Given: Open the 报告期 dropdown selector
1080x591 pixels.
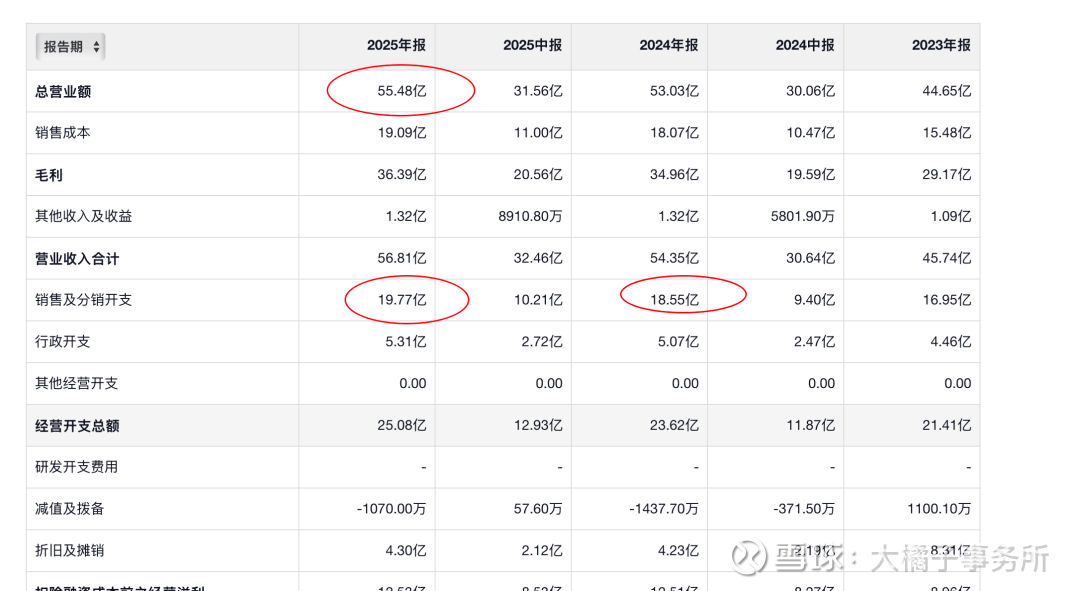Looking at the screenshot, I should coord(70,46).
